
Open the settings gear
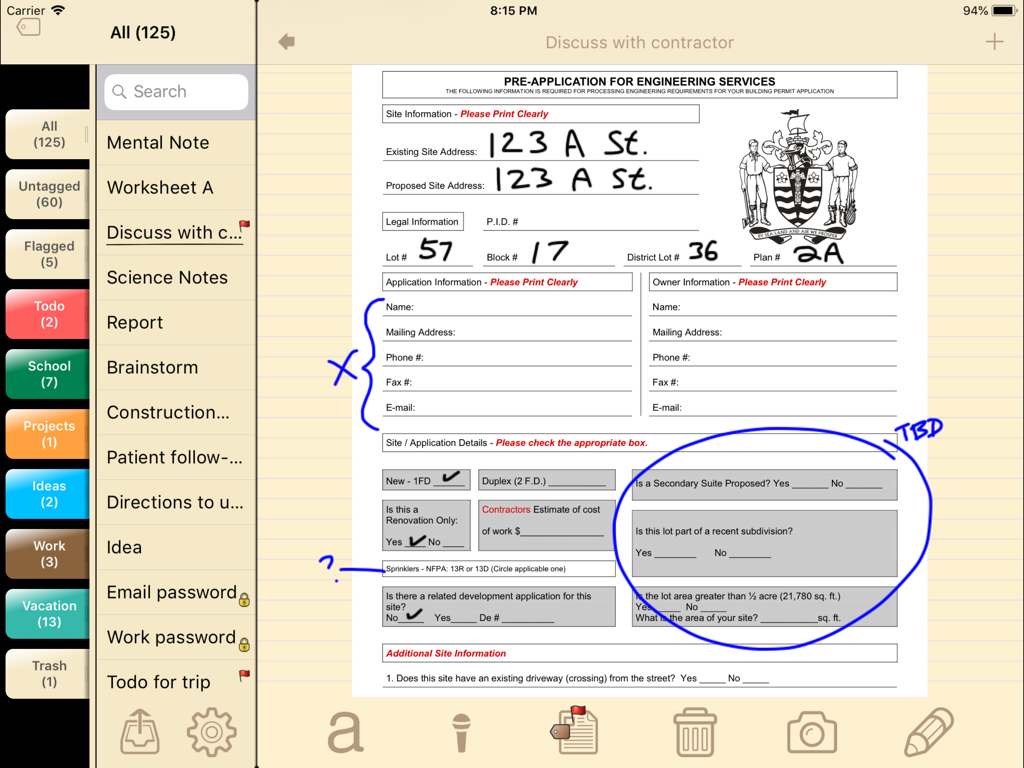[x=211, y=731]
